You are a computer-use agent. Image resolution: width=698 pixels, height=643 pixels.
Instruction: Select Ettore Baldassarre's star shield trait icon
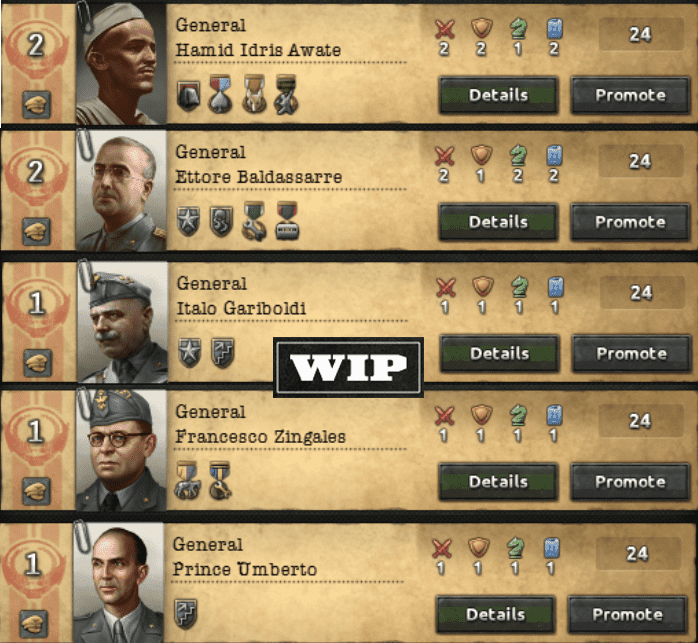coord(188,221)
